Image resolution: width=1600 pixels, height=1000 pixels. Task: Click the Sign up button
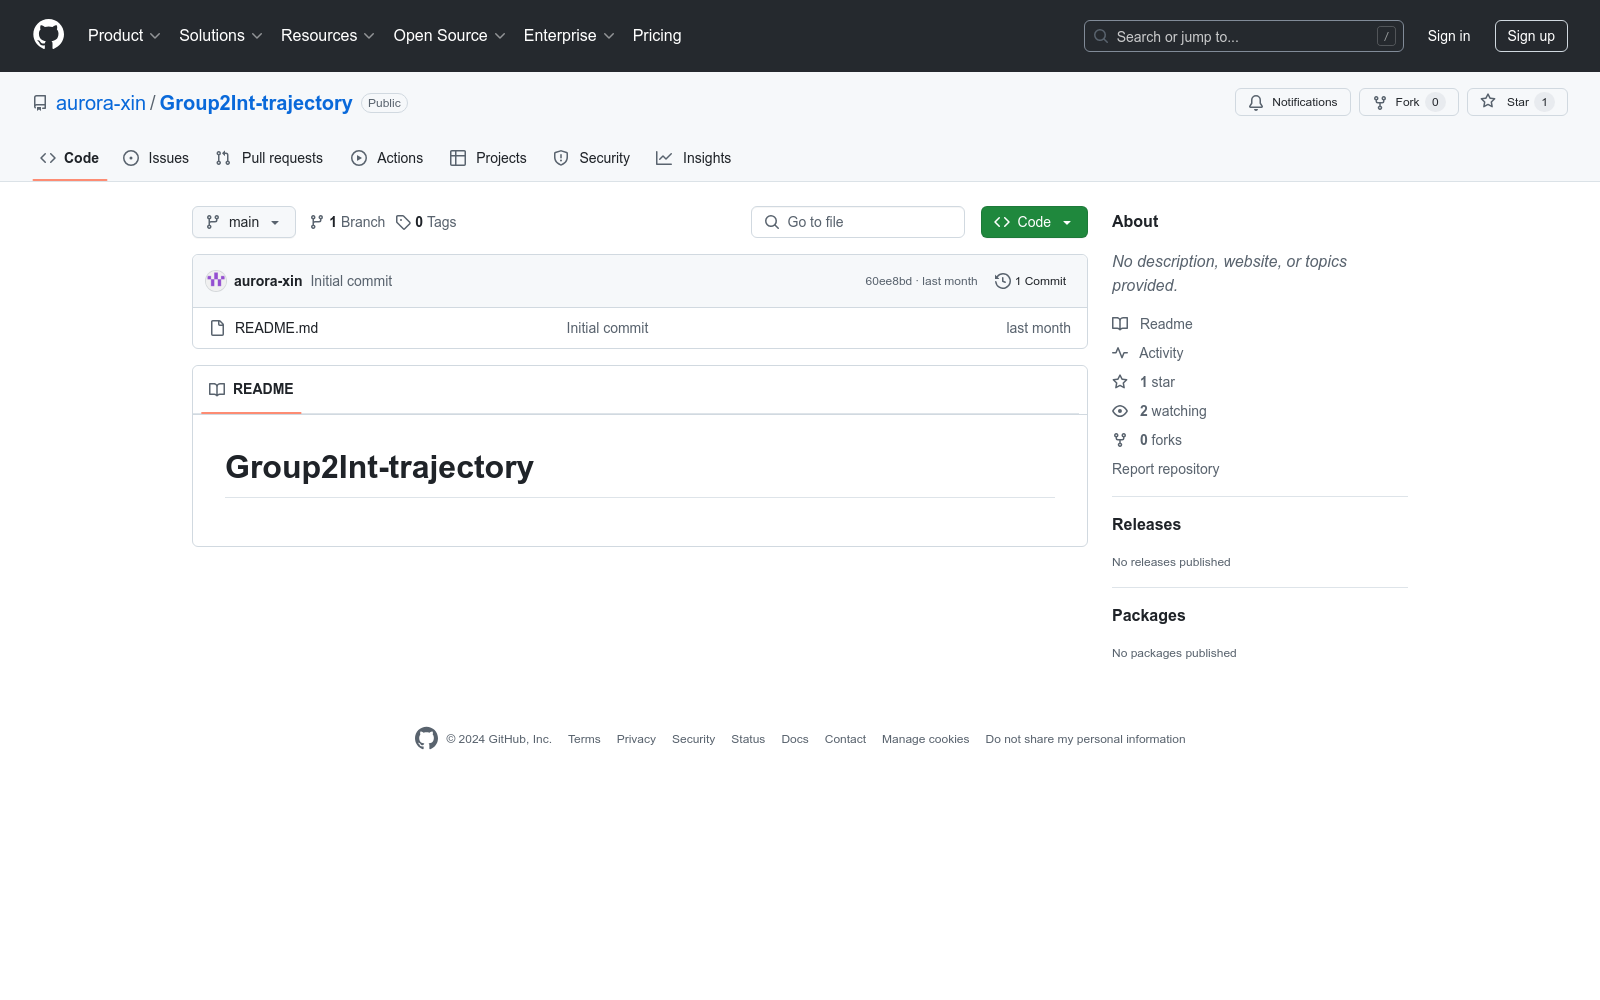[1531, 36]
